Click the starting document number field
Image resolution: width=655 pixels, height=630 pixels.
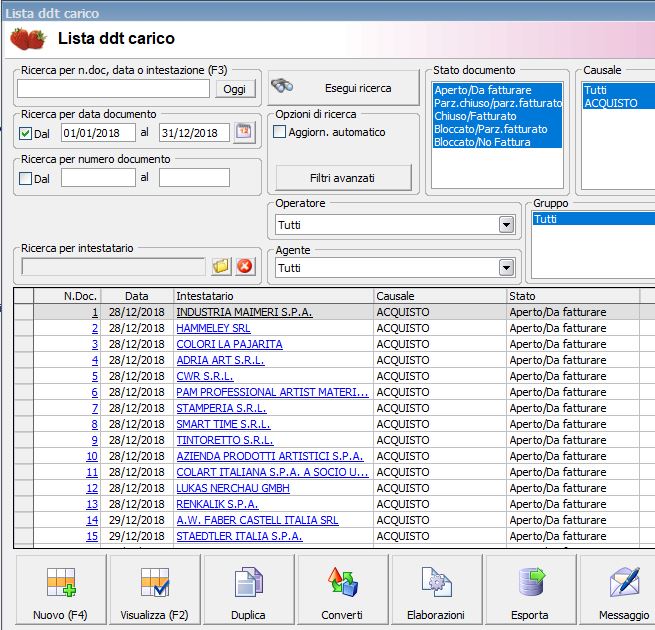(98, 178)
